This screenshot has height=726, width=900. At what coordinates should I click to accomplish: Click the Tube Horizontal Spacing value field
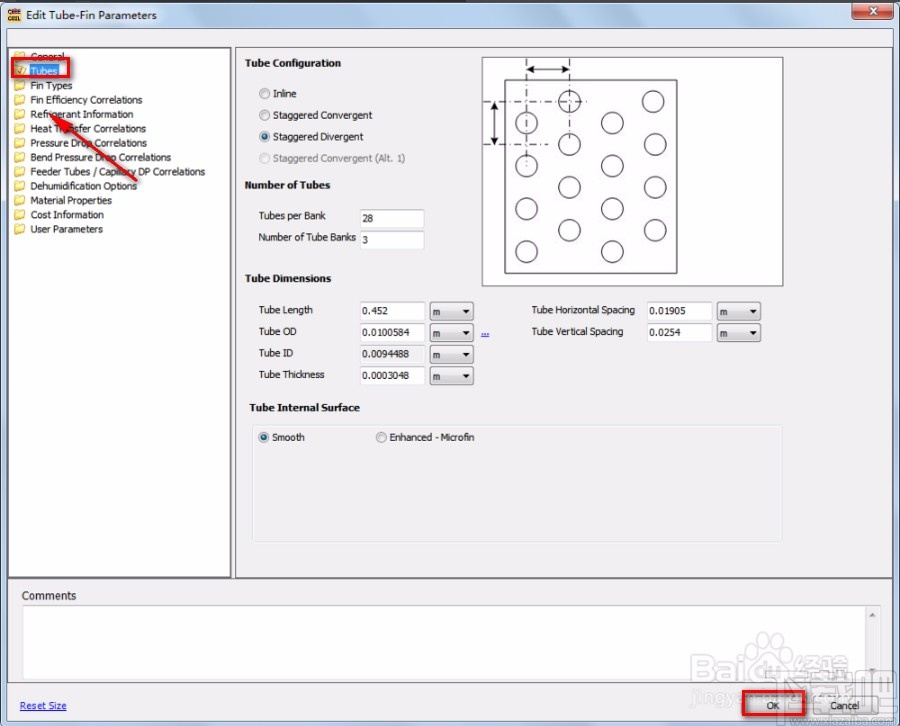[679, 311]
